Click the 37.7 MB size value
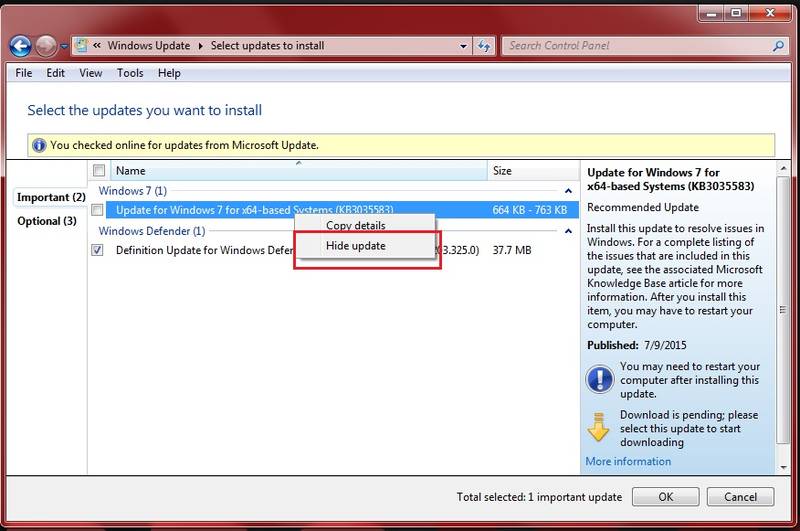The height and width of the screenshot is (531, 800). [512, 250]
